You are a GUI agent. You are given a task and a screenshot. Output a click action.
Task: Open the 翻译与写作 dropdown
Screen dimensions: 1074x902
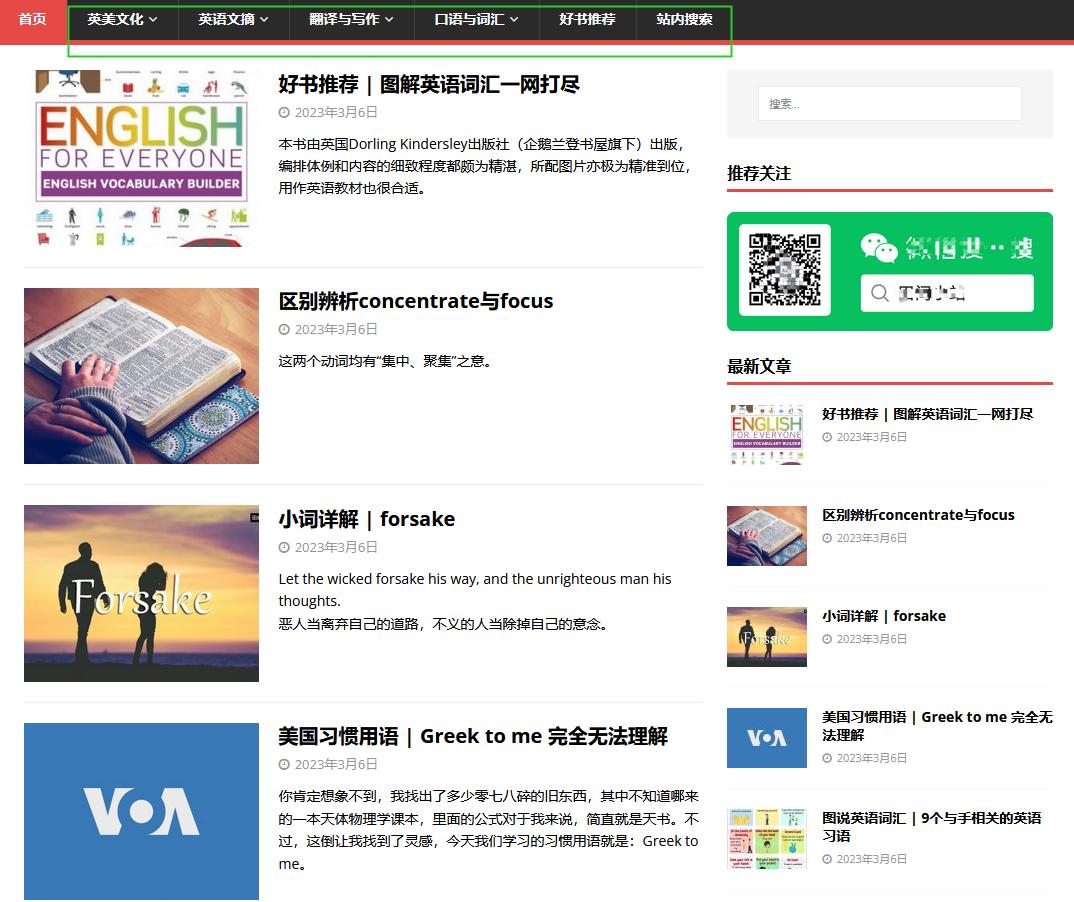351,18
